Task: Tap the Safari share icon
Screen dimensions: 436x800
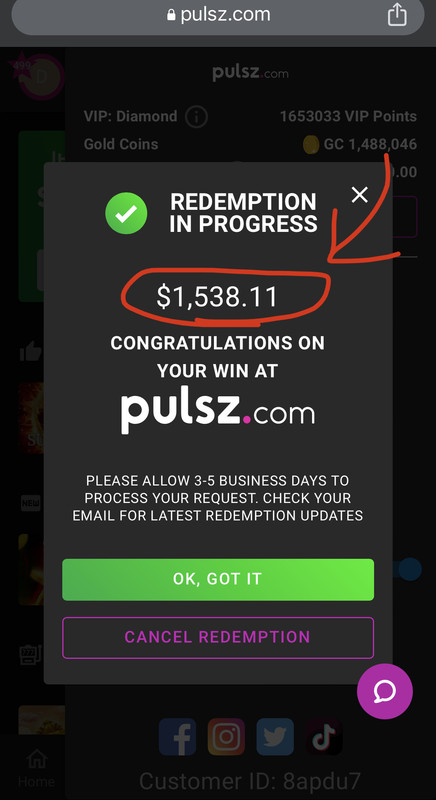Action: (x=397, y=14)
